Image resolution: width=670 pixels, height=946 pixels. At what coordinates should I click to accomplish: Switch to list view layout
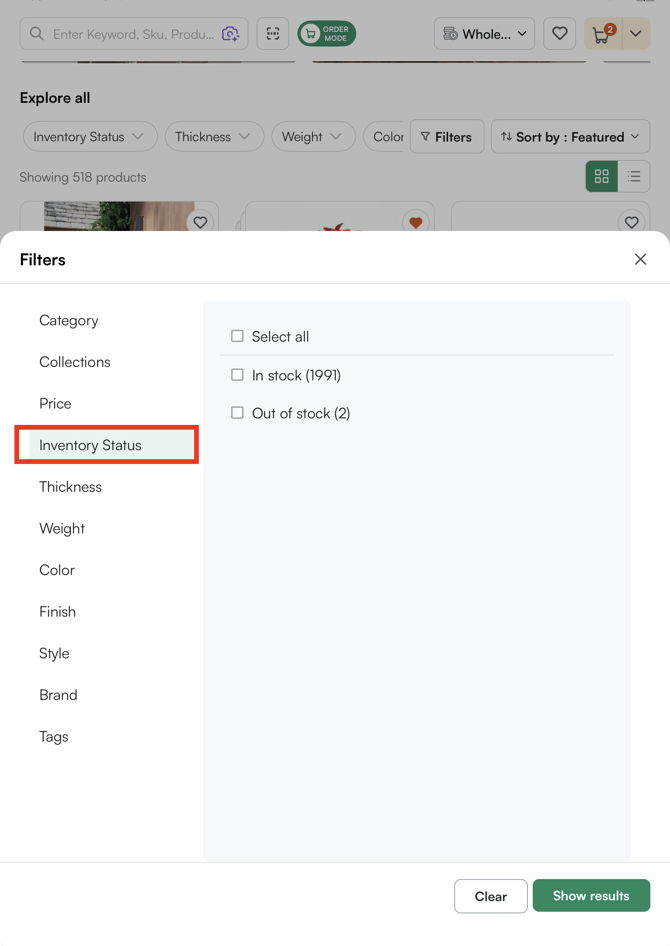pos(634,176)
